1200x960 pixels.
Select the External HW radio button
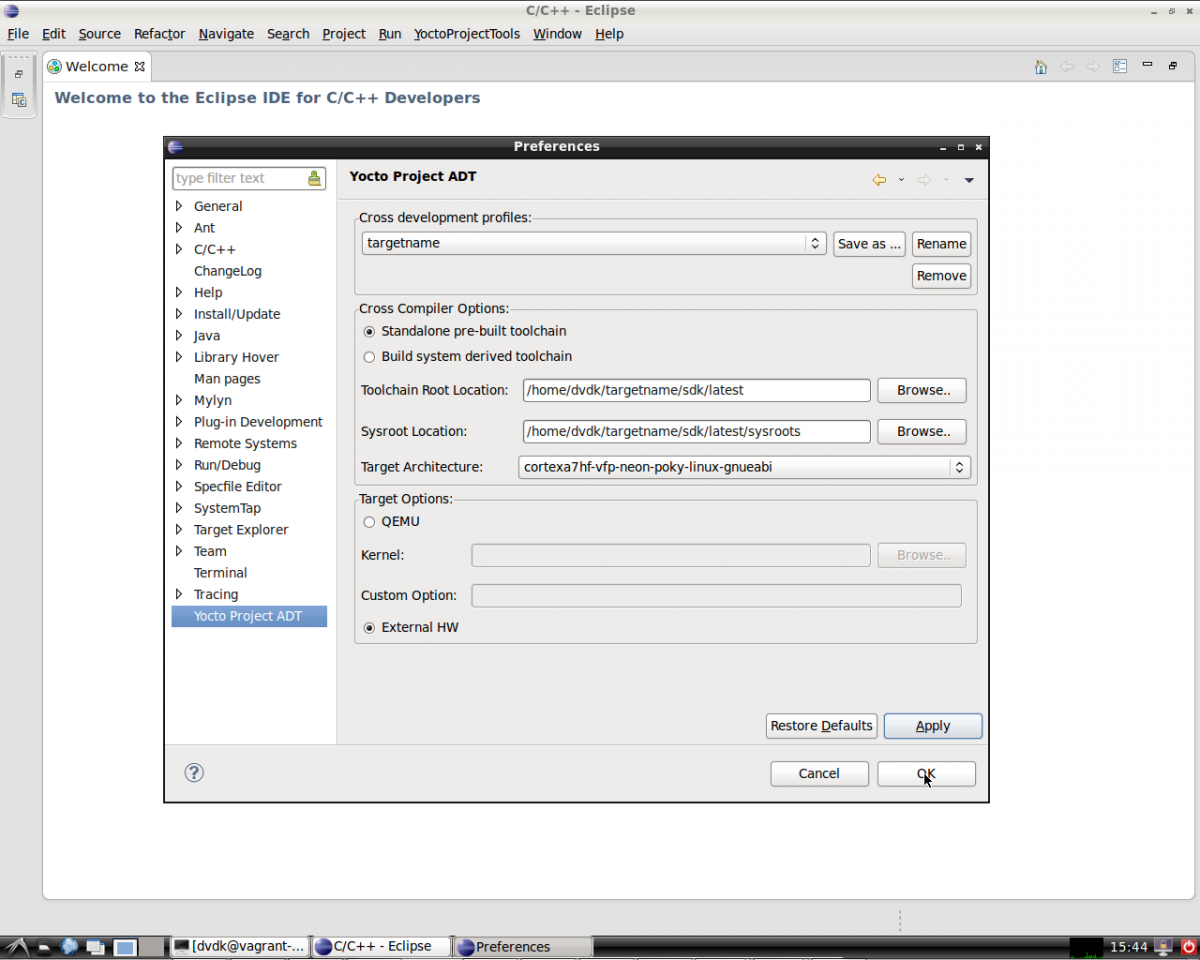click(x=369, y=628)
